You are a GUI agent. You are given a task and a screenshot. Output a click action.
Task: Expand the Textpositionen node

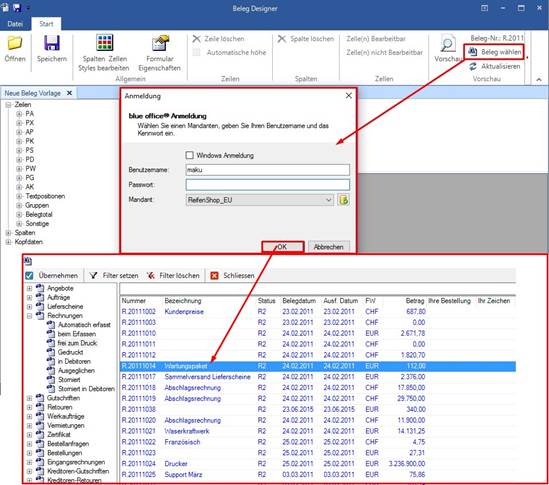coord(19,196)
